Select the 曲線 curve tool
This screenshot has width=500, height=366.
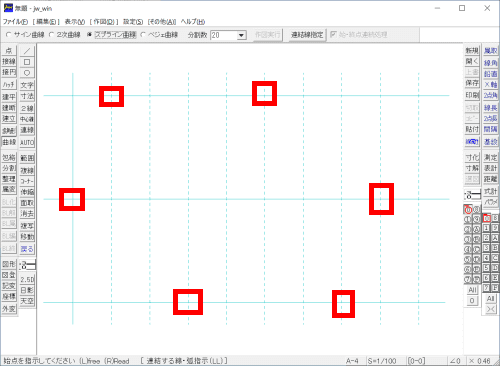9,142
